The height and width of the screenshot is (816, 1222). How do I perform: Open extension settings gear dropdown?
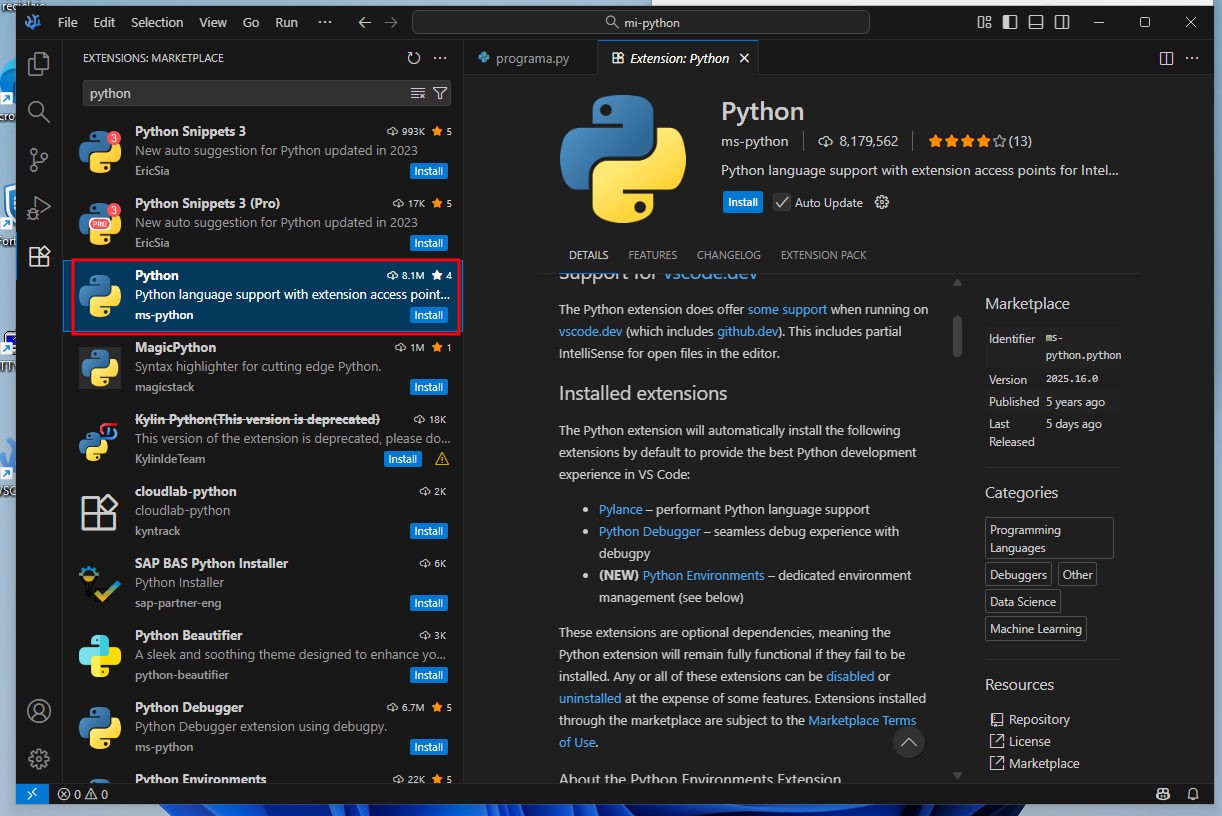point(882,202)
